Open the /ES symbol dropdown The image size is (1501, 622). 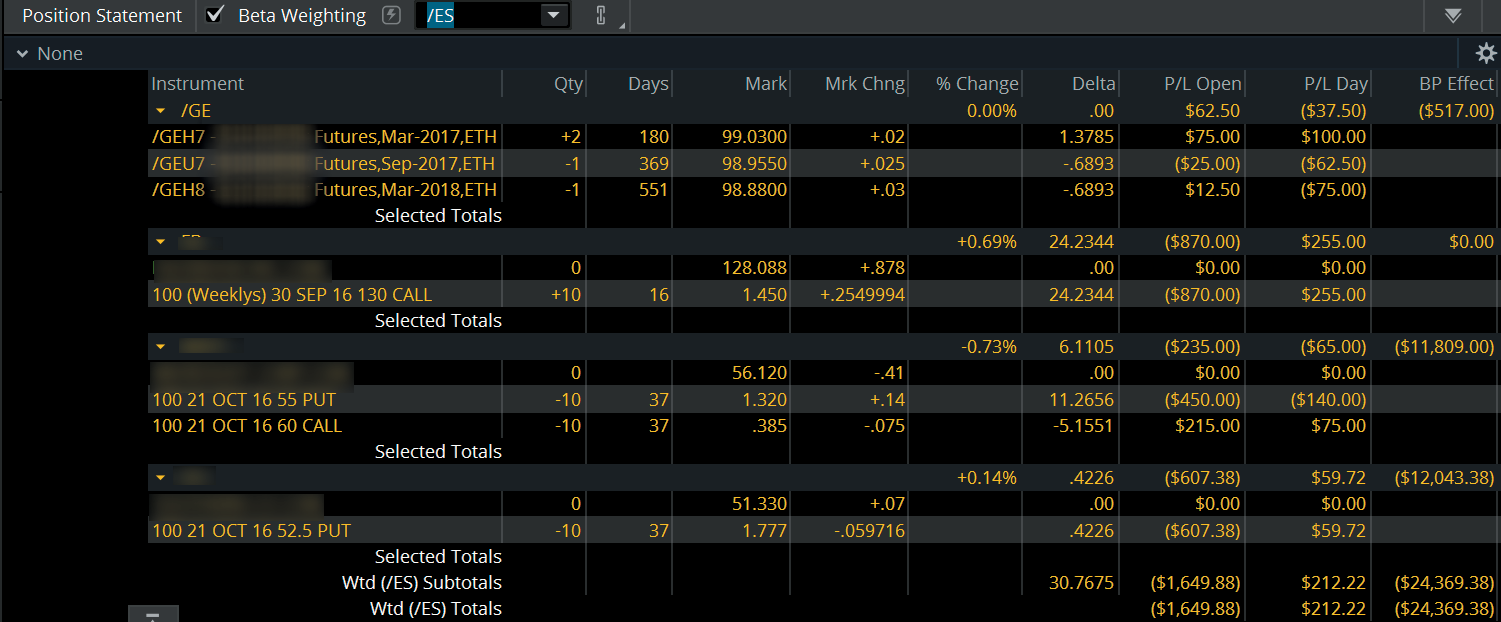[x=553, y=16]
